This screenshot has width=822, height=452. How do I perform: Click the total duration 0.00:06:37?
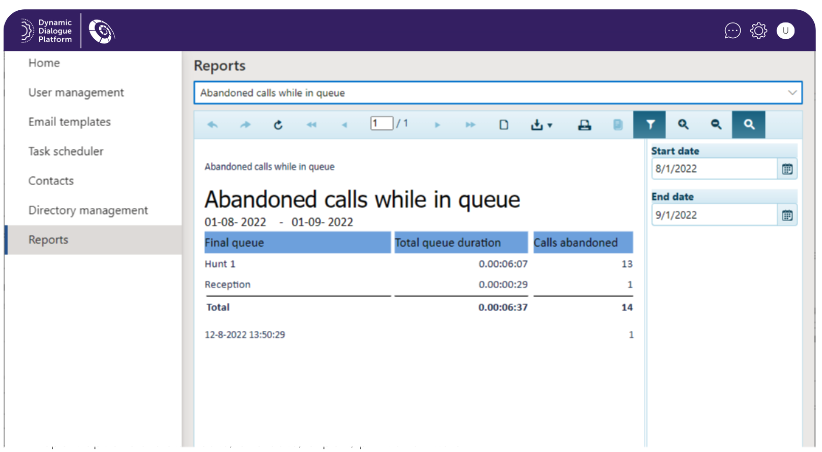coord(503,307)
